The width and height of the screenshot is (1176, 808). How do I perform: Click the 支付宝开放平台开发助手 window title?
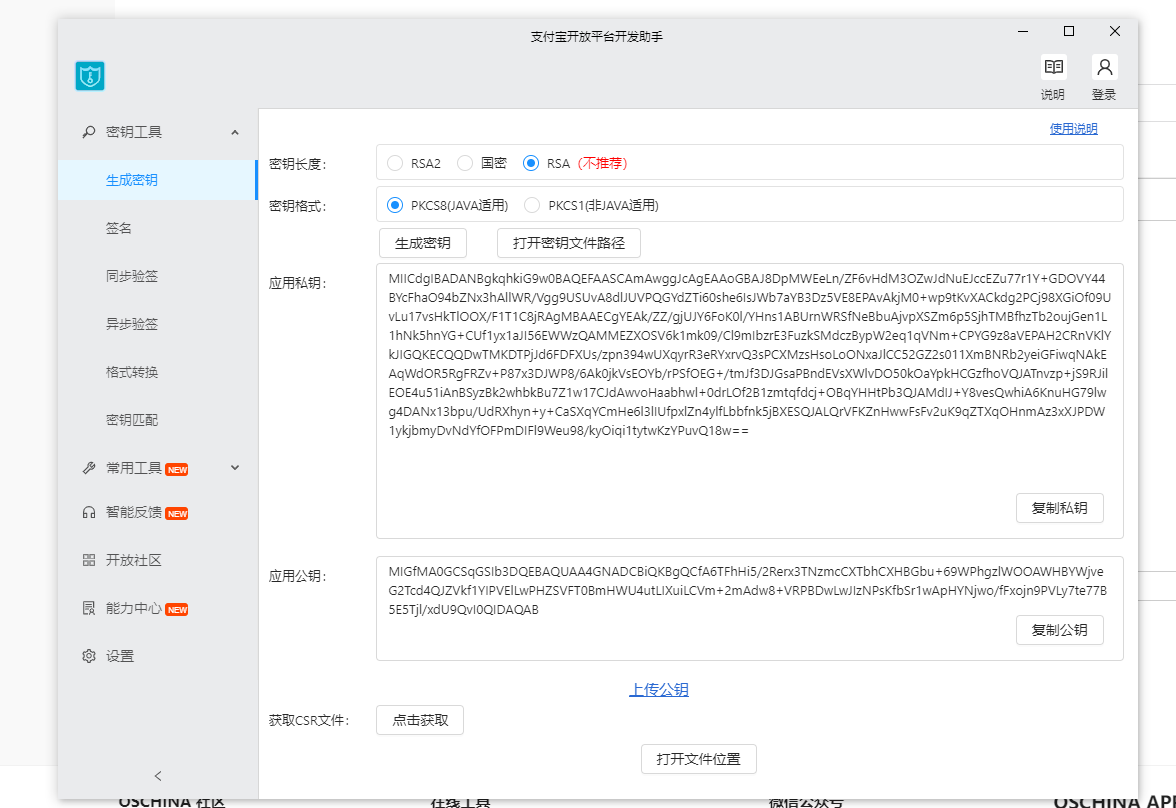coord(597,37)
